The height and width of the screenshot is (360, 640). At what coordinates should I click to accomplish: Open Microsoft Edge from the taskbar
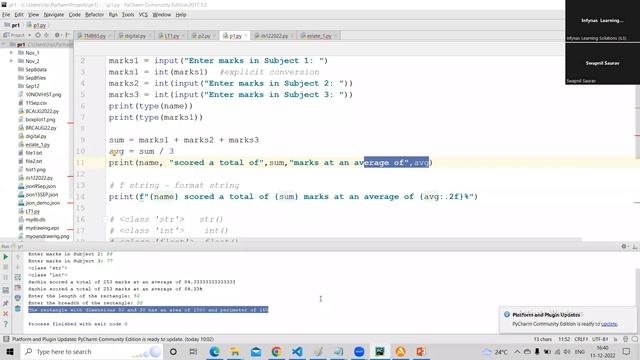214,351
